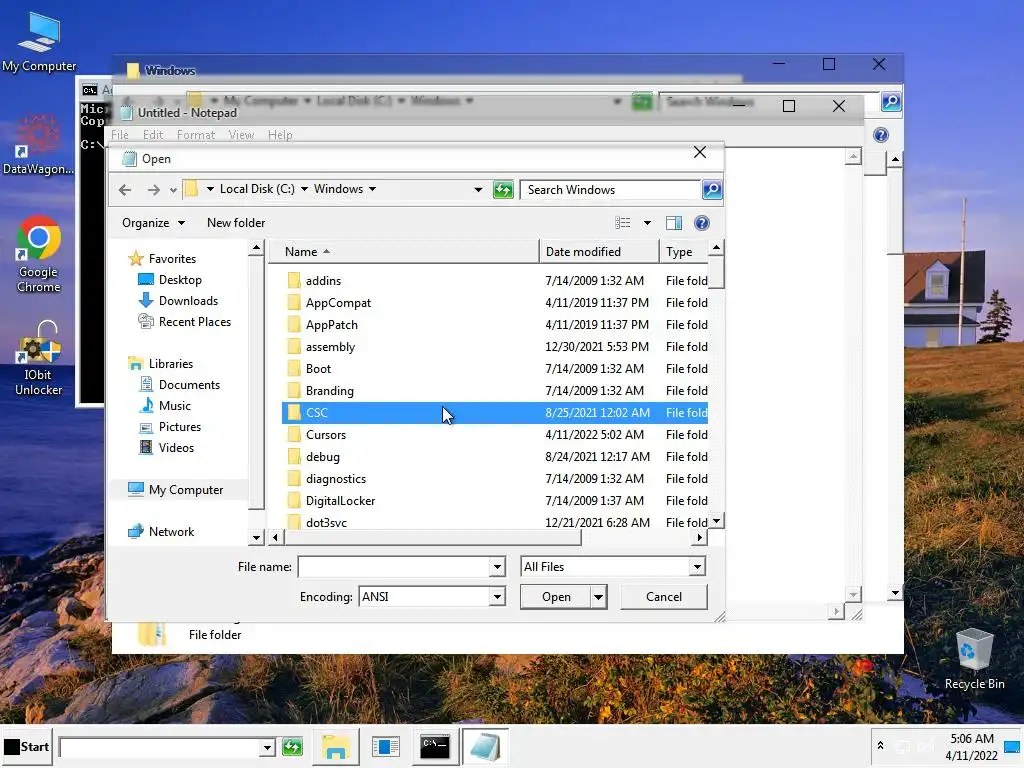The image size is (1024, 768).
Task: Open the Help menu in Notepad
Action: [280, 135]
